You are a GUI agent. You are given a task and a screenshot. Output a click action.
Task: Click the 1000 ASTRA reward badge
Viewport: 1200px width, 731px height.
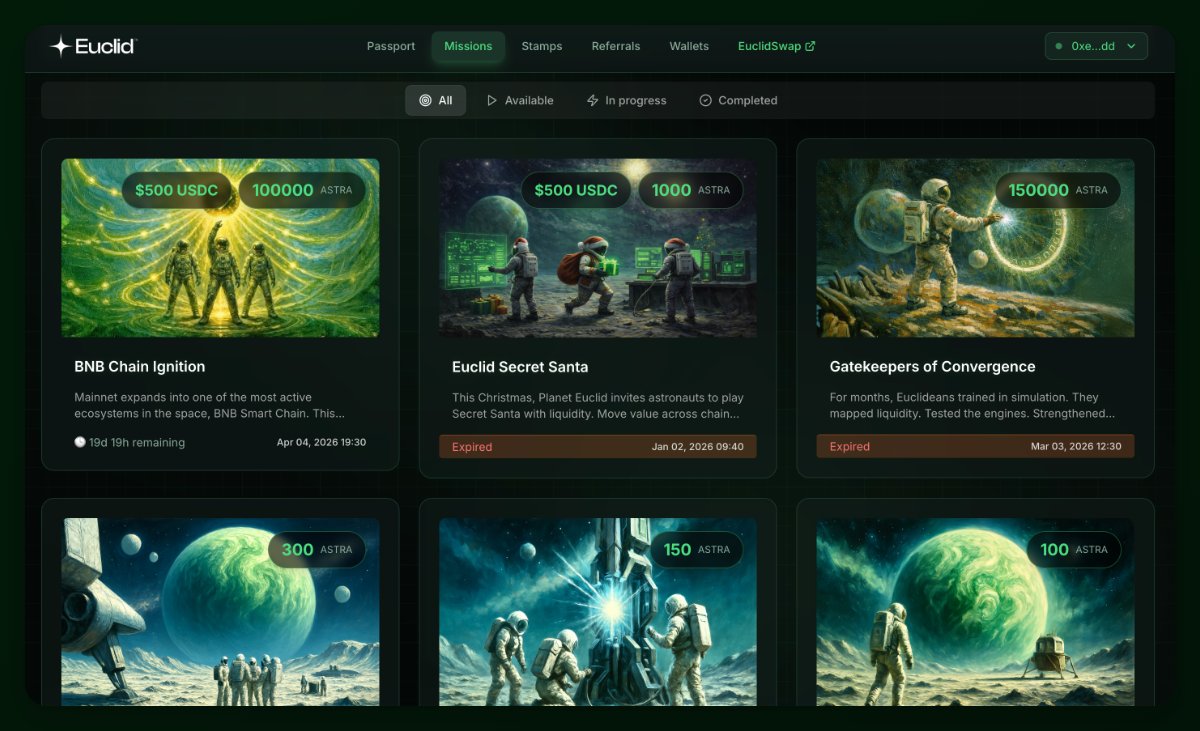[691, 190]
